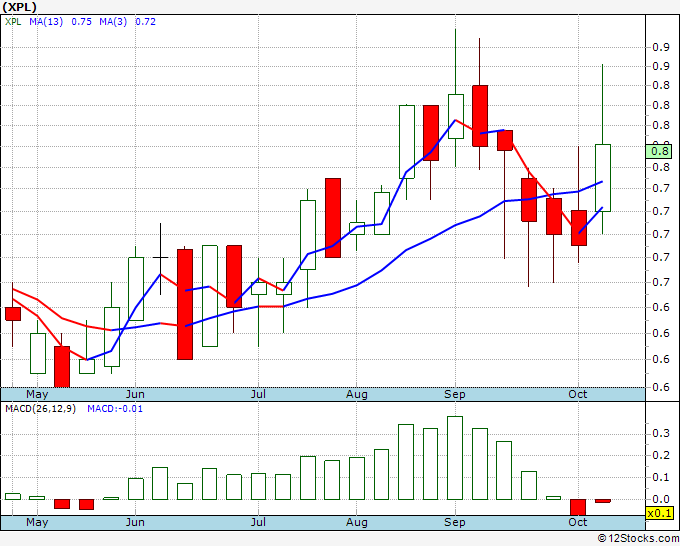The height and width of the screenshot is (546, 680).
Task: Click the (XPL) ticker title
Action: point(20,6)
